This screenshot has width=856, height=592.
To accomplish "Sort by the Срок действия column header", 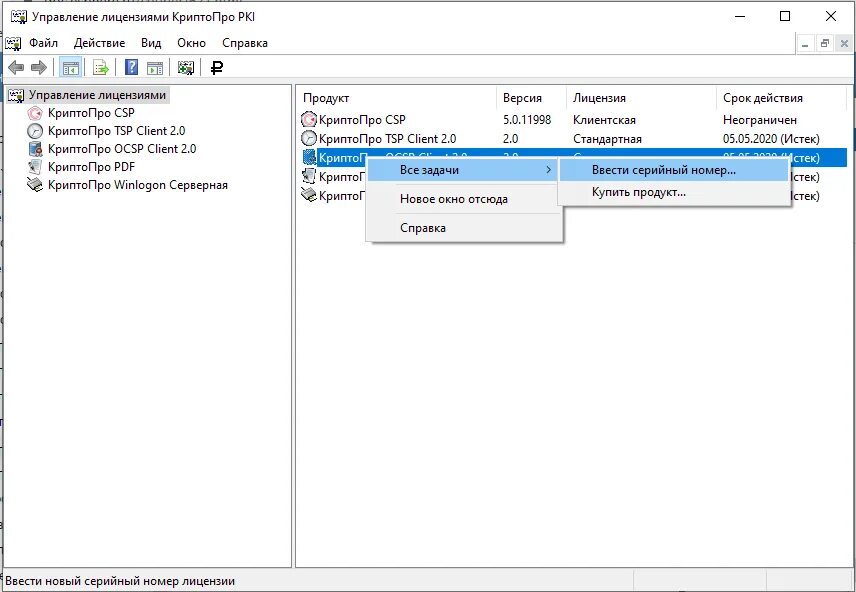I will [781, 98].
